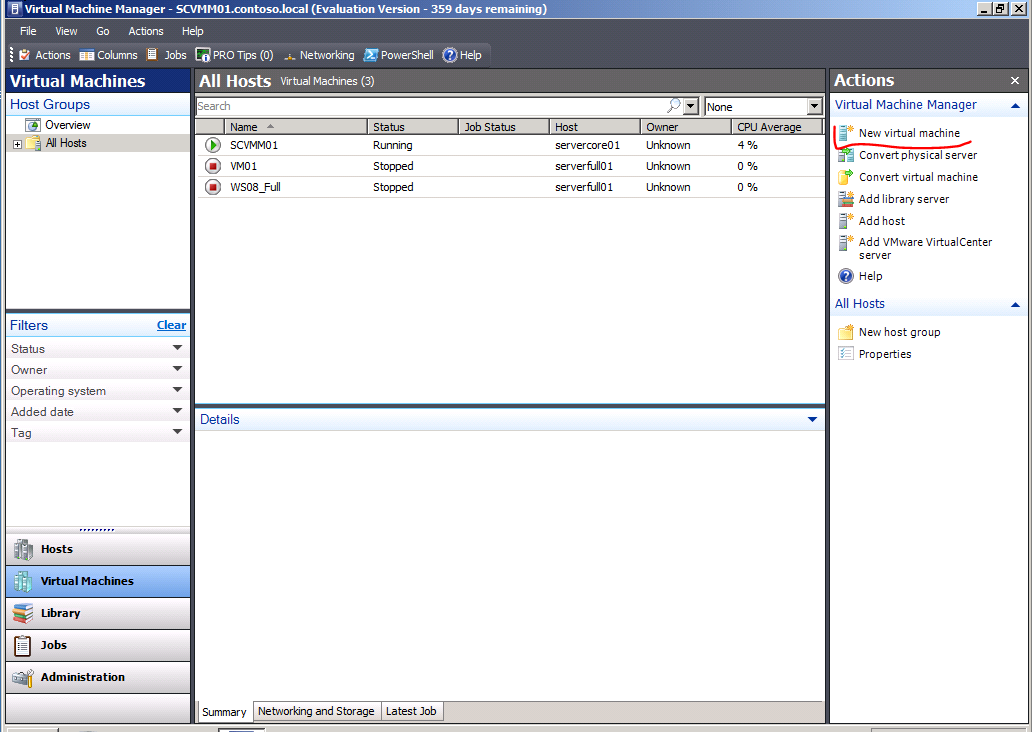Sort by CPU Average column header
Viewport: 1032px width, 732px height.
(x=777, y=127)
